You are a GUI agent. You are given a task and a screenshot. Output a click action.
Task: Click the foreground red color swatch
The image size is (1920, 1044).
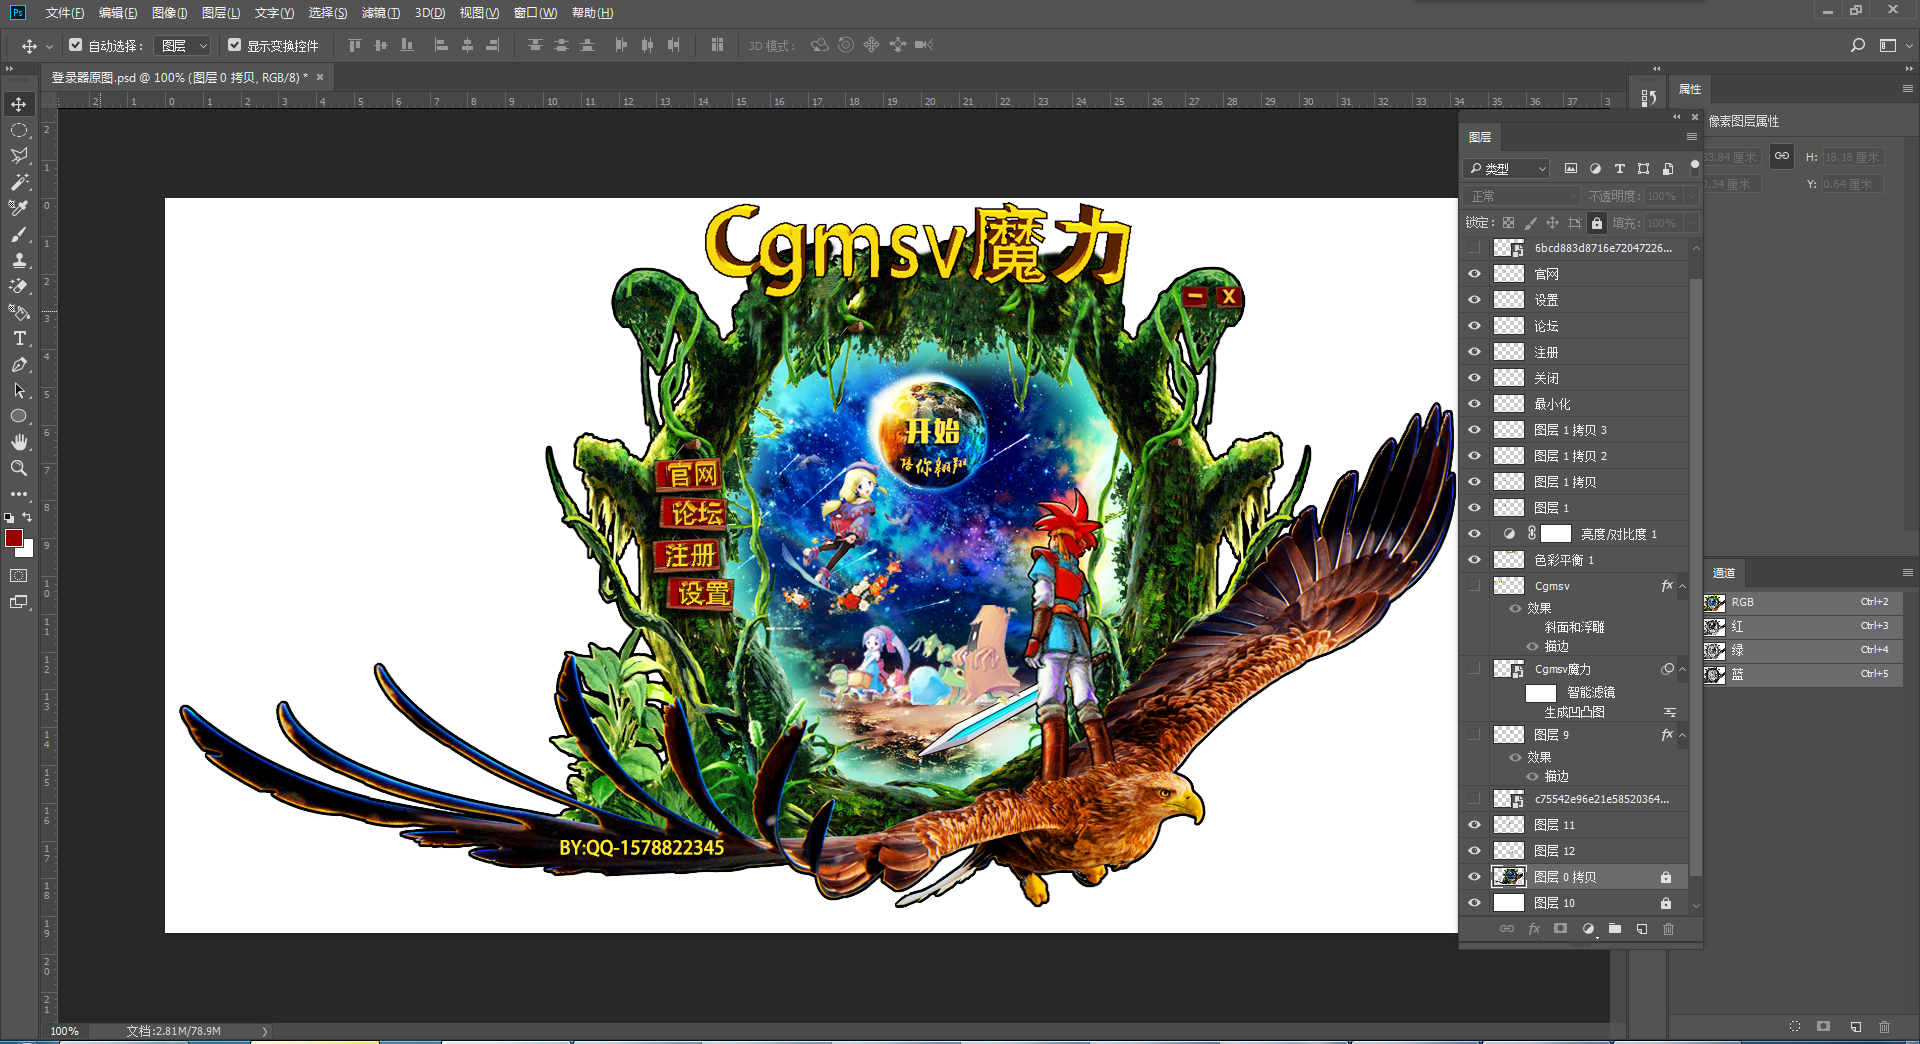13,538
